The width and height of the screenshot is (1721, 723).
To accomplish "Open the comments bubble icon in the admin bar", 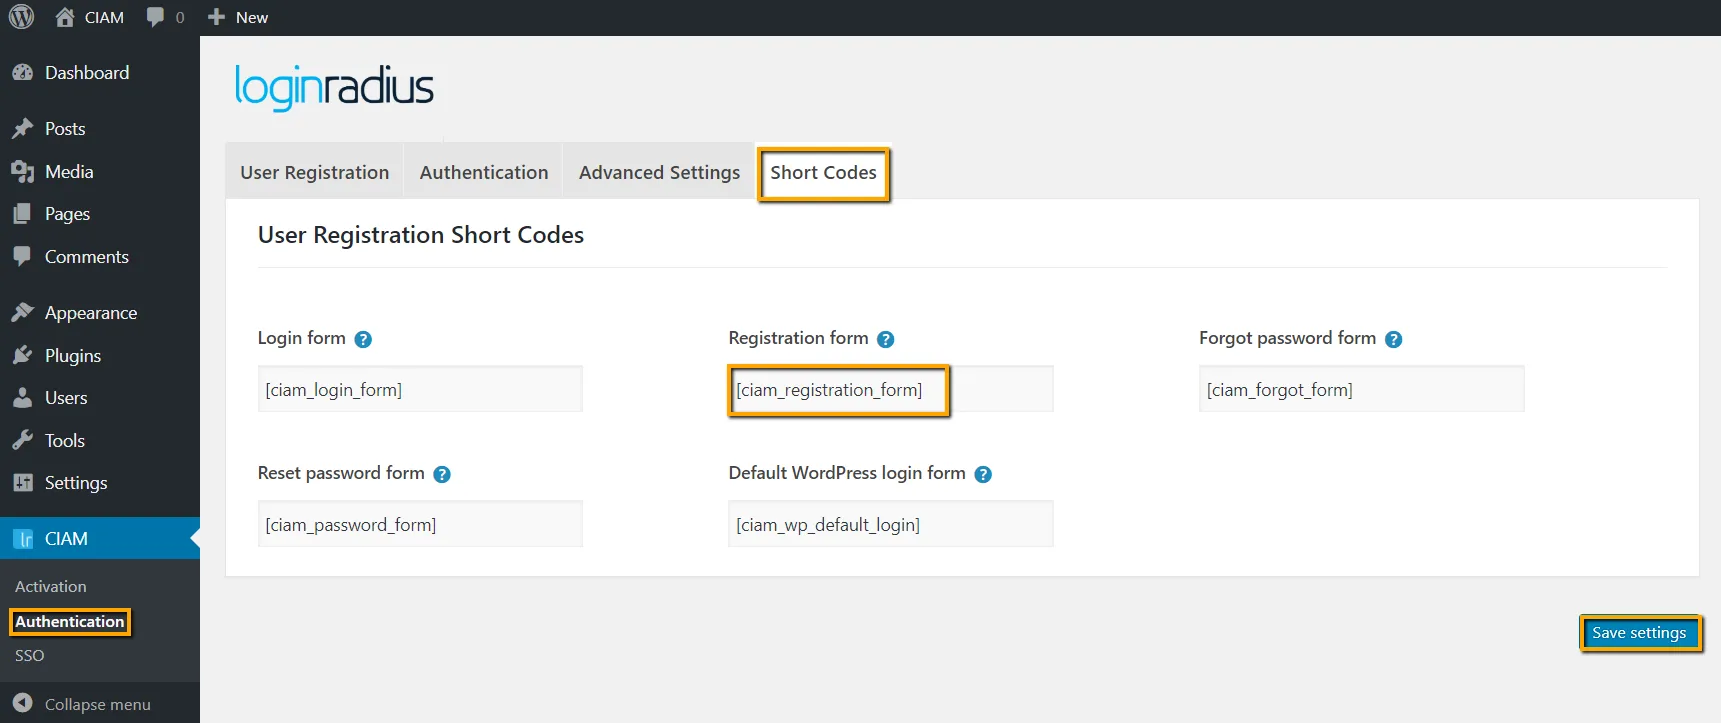I will [155, 17].
